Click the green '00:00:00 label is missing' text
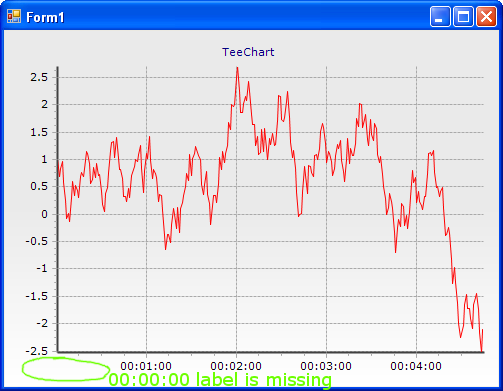The image size is (503, 391). click(220, 380)
